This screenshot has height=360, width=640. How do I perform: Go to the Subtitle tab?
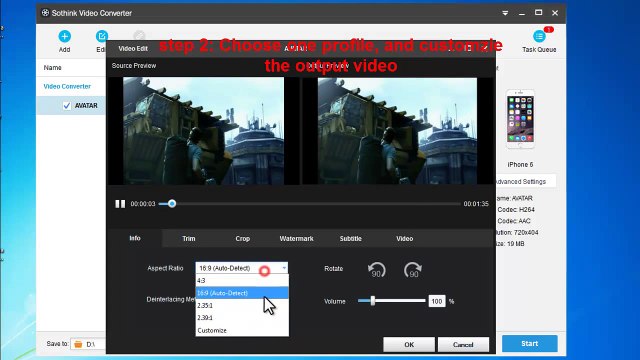(x=351, y=238)
